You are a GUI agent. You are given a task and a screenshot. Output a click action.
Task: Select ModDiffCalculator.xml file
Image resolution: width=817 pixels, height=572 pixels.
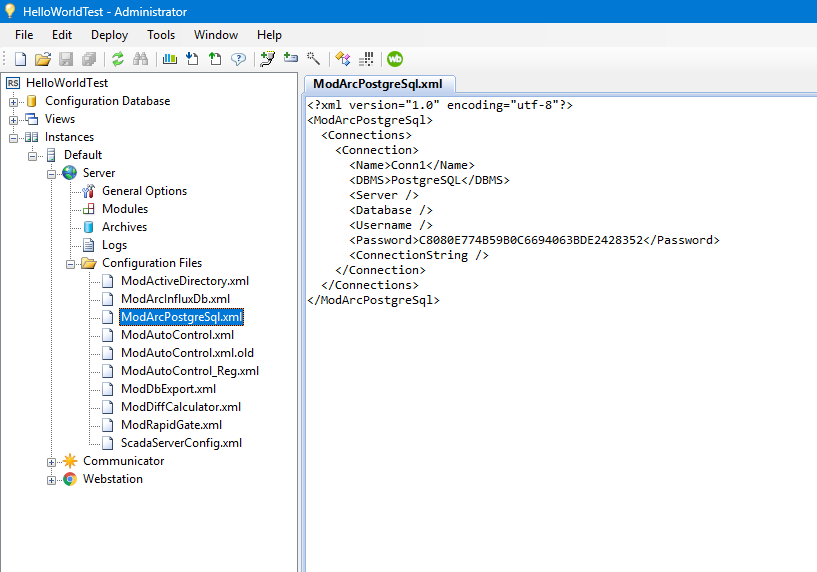click(181, 407)
